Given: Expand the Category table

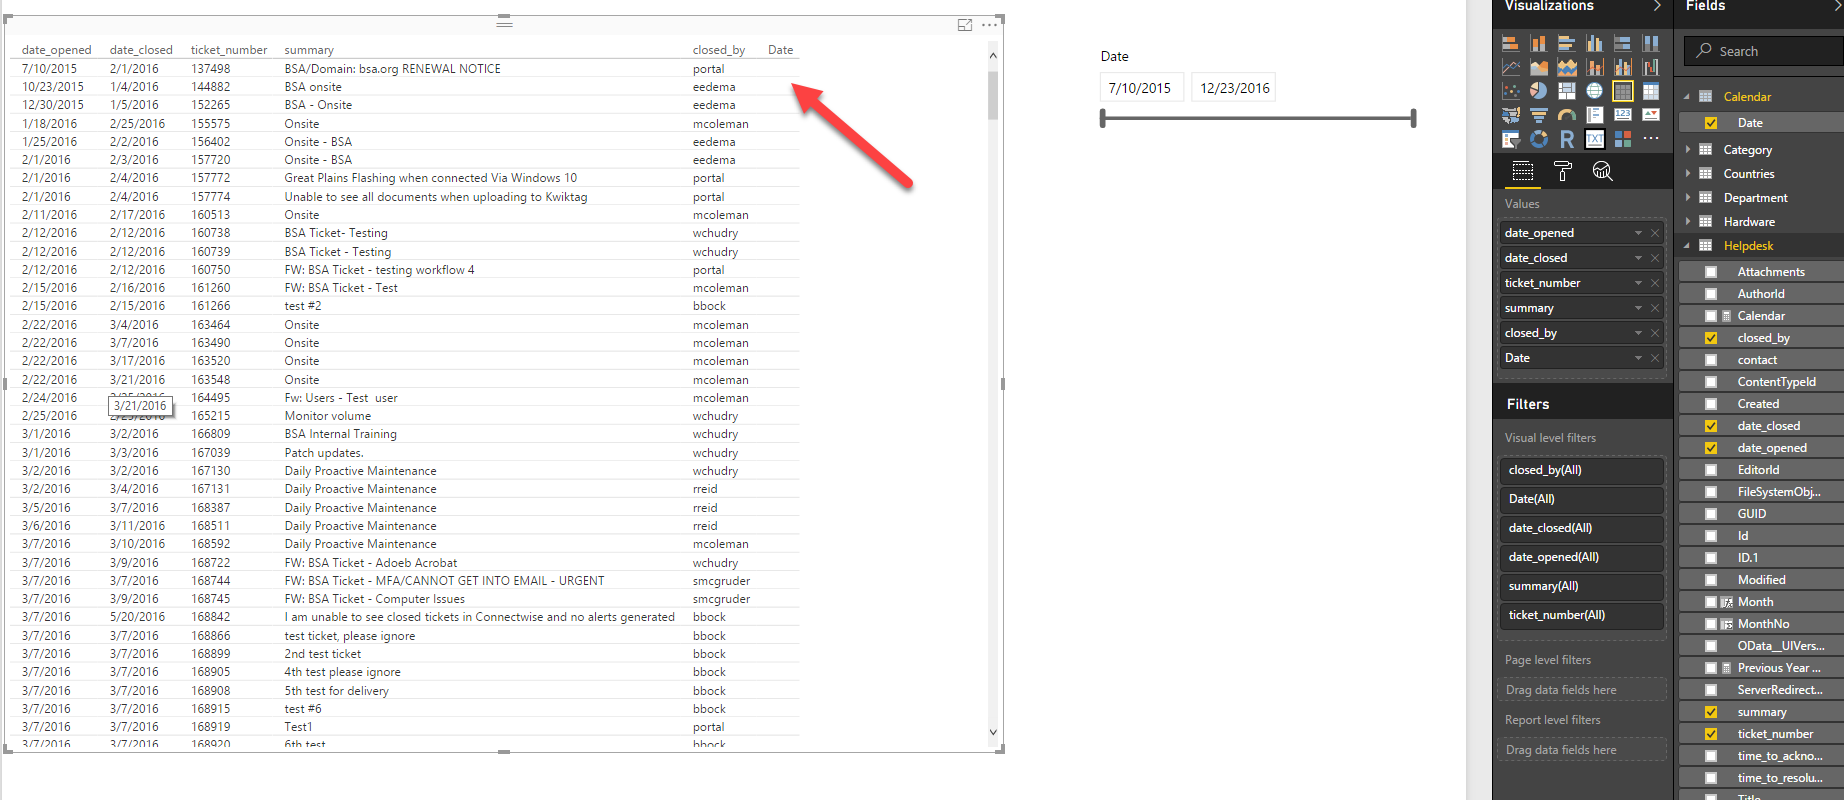Looking at the screenshot, I should [1688, 149].
